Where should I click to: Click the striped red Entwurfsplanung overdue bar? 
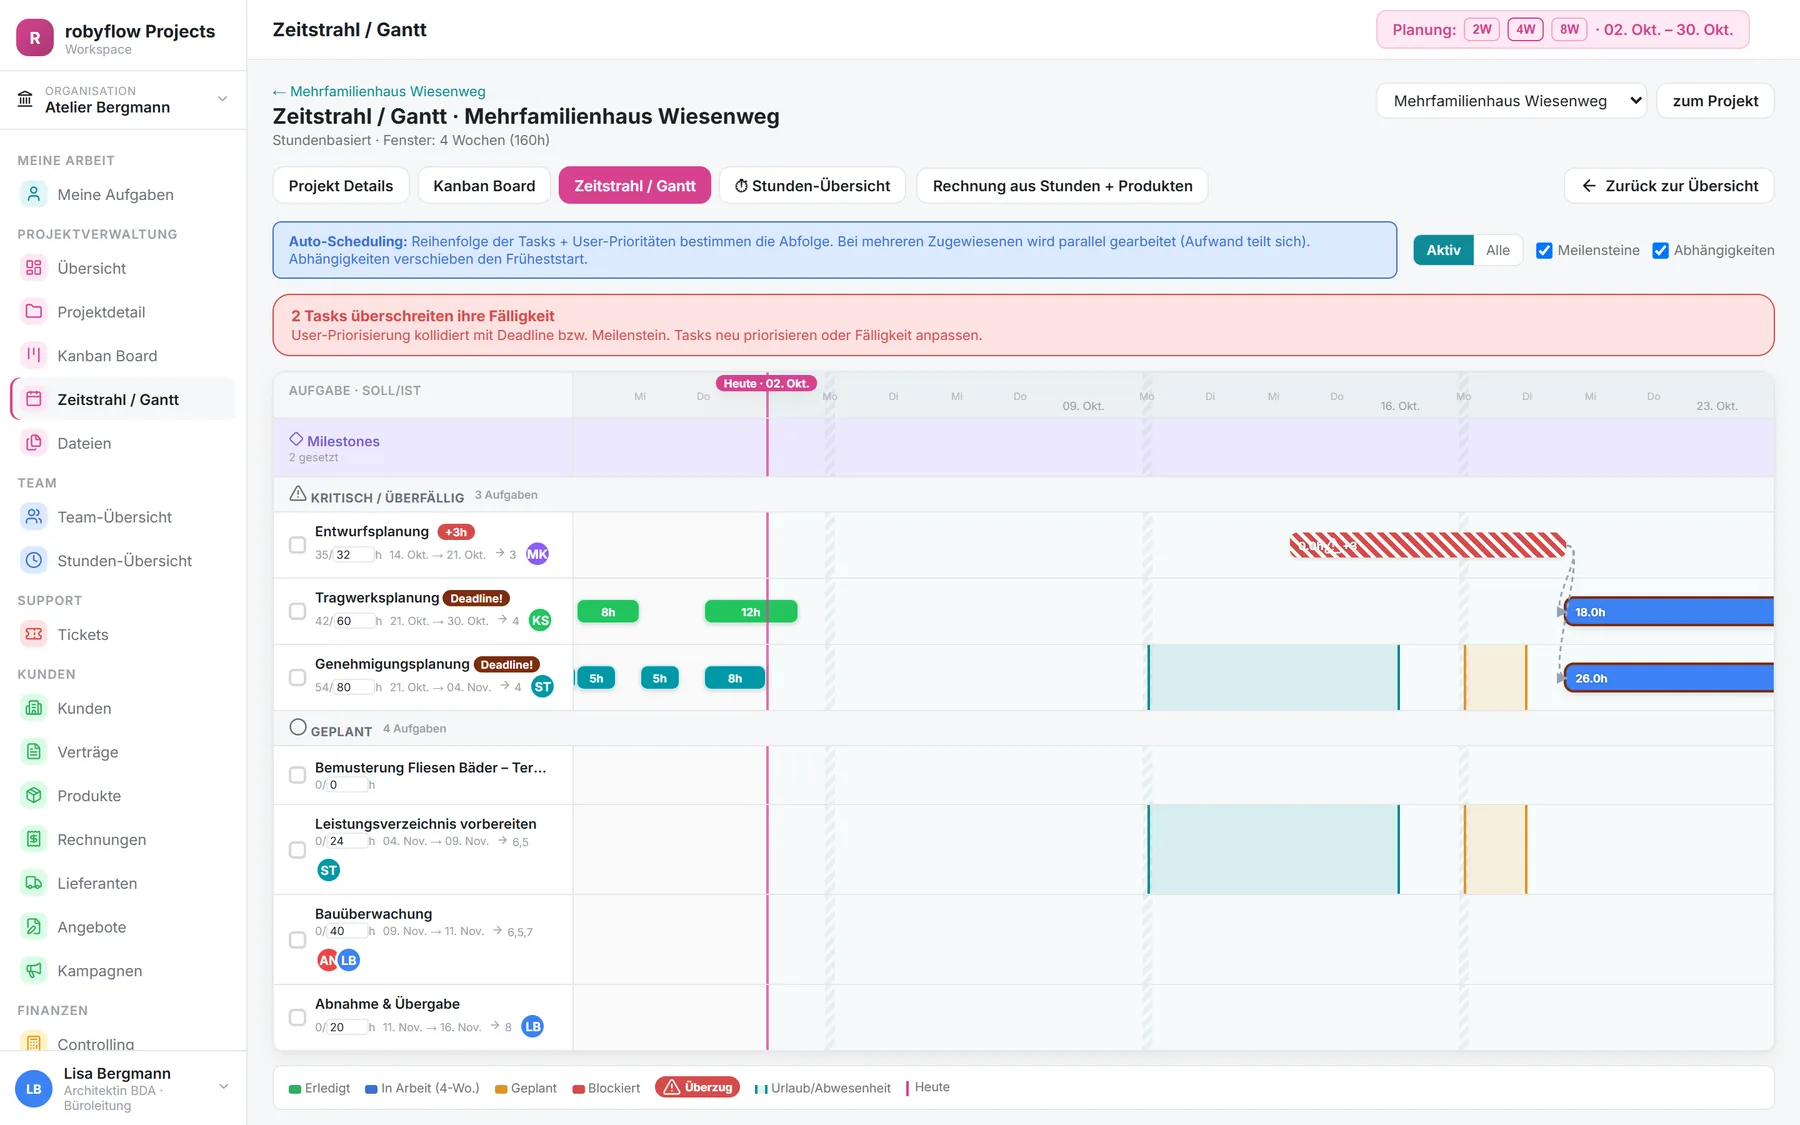coord(1428,545)
